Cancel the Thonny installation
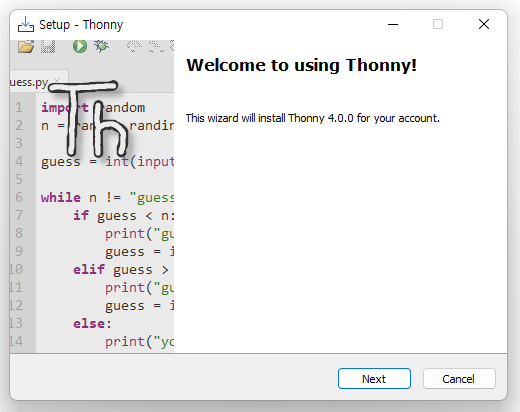The height and width of the screenshot is (412, 520). [x=459, y=379]
